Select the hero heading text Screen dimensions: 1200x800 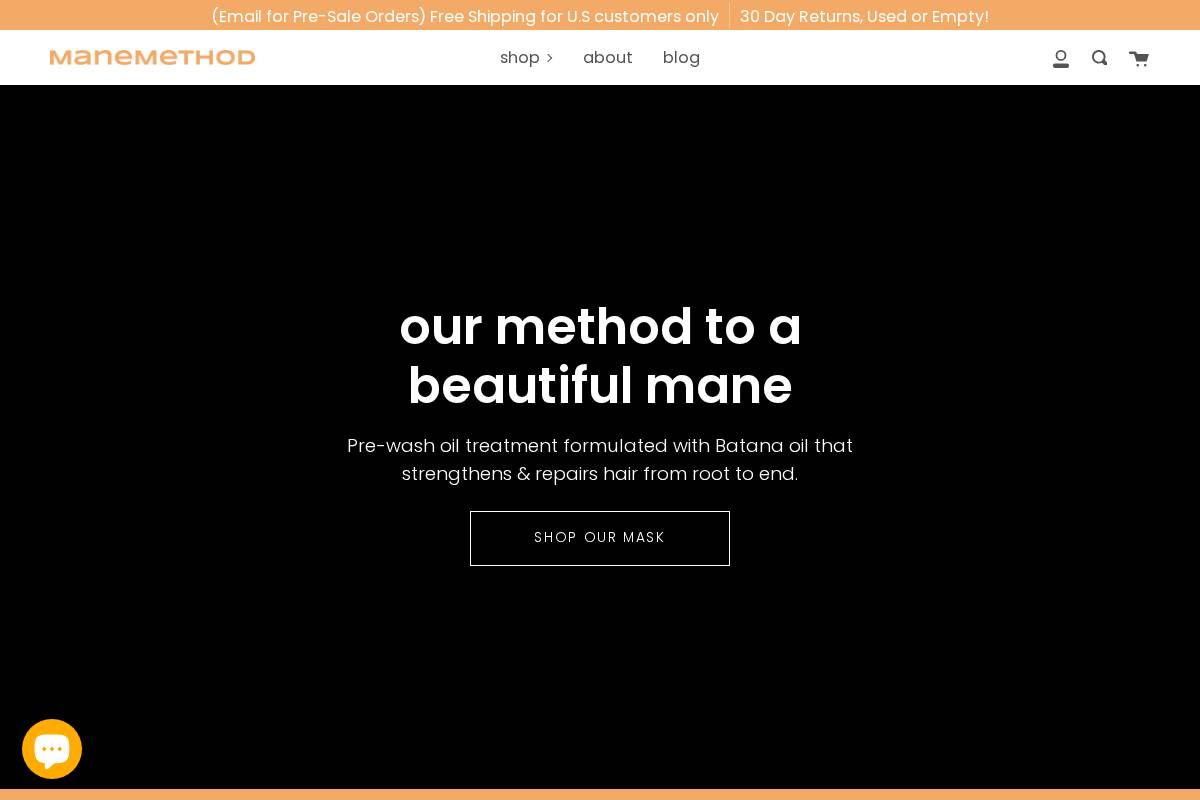600,356
